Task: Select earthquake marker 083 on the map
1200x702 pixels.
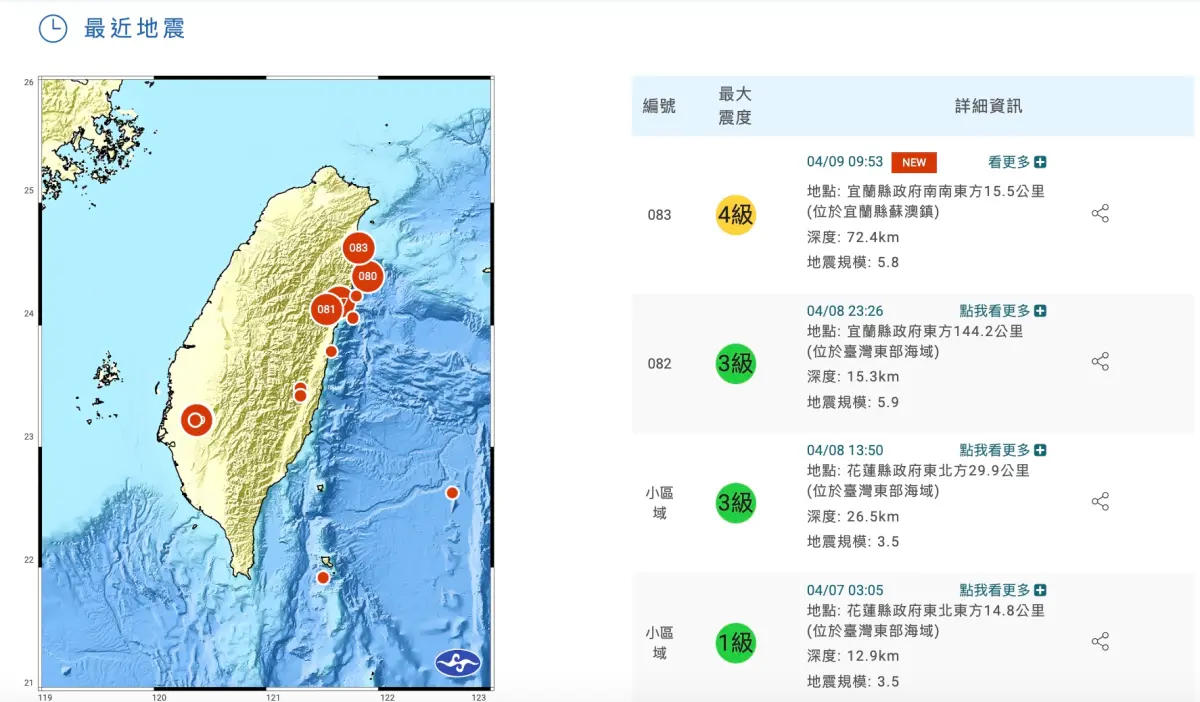Action: [x=357, y=248]
